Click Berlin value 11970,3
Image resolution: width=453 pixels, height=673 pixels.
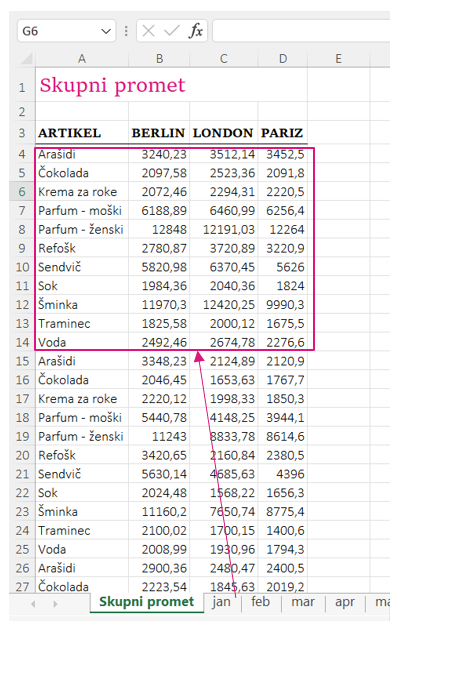coord(159,305)
